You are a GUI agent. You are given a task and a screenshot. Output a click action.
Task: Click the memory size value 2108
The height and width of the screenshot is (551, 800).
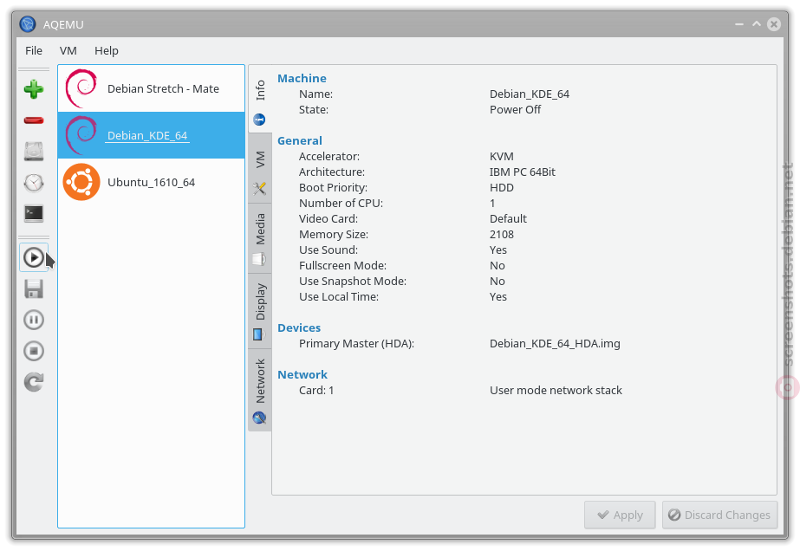(x=502, y=234)
